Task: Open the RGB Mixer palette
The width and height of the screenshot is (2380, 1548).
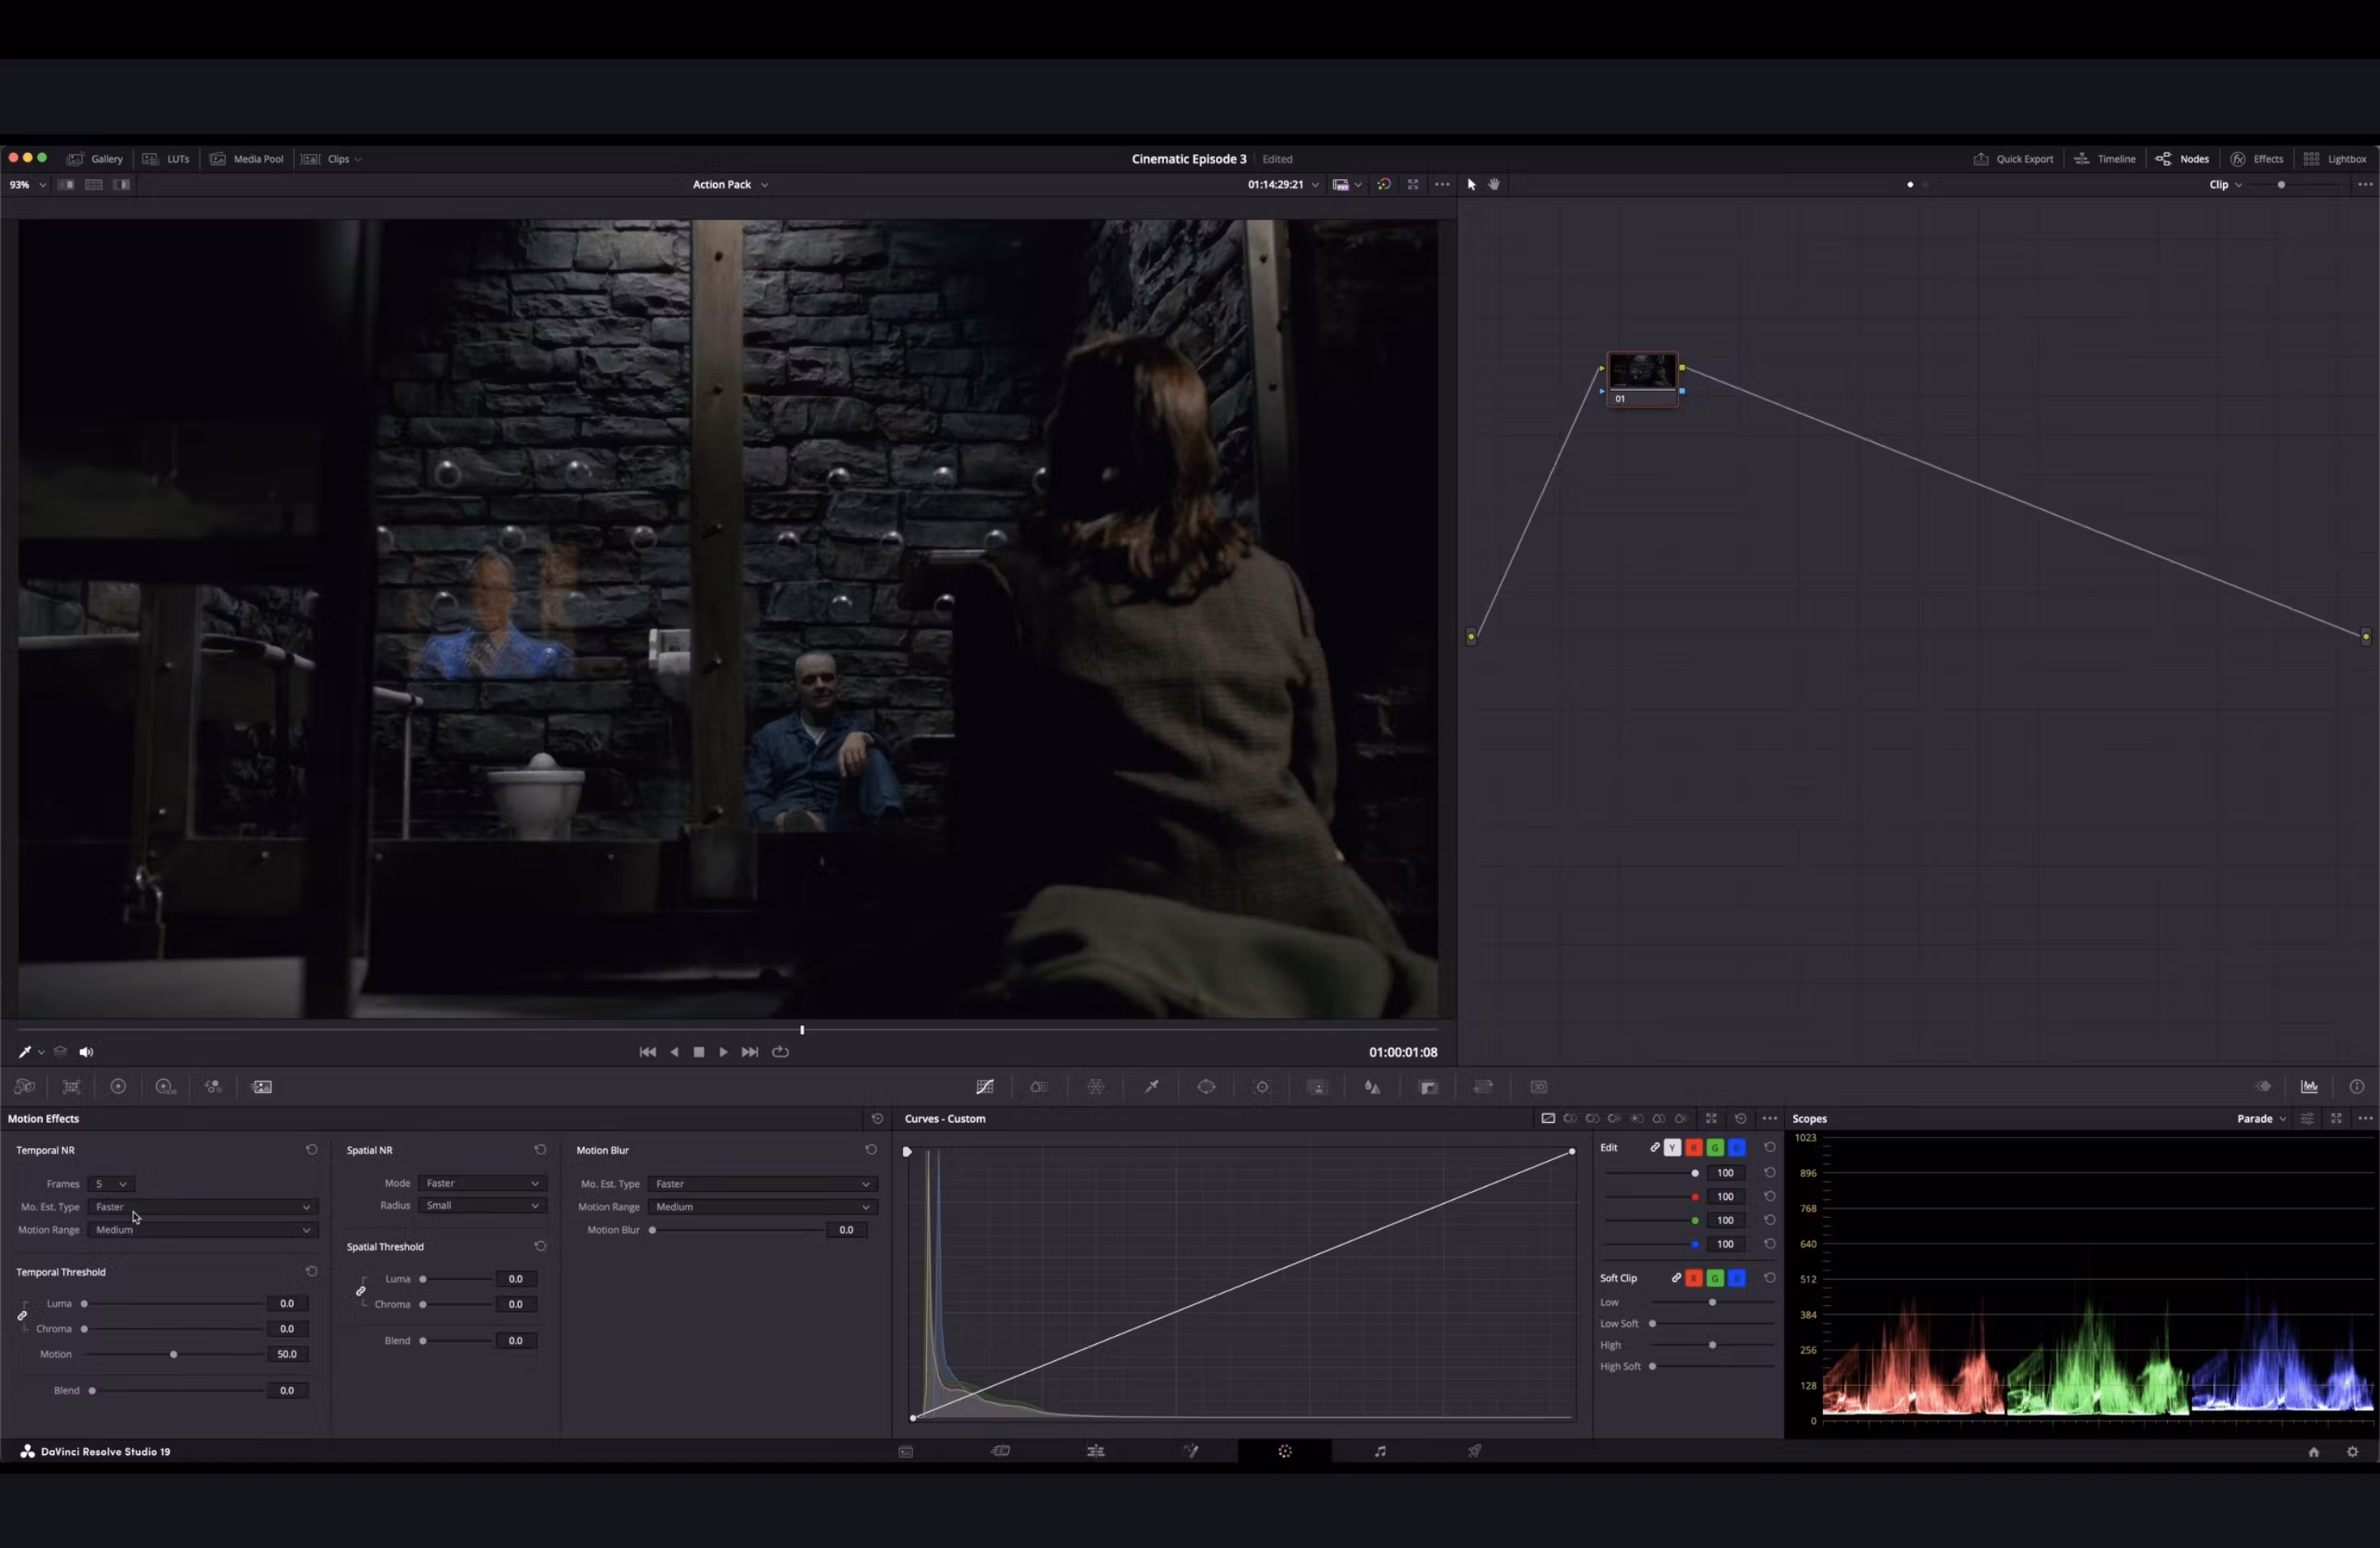Action: click(x=213, y=1087)
